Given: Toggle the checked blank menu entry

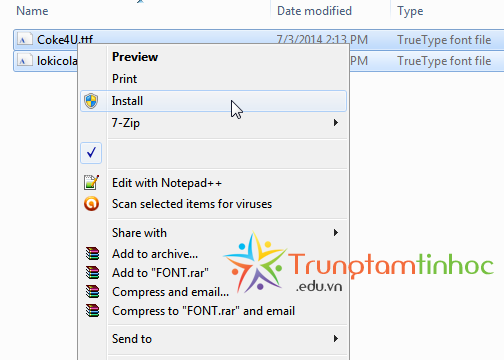Looking at the screenshot, I should pos(91,153).
